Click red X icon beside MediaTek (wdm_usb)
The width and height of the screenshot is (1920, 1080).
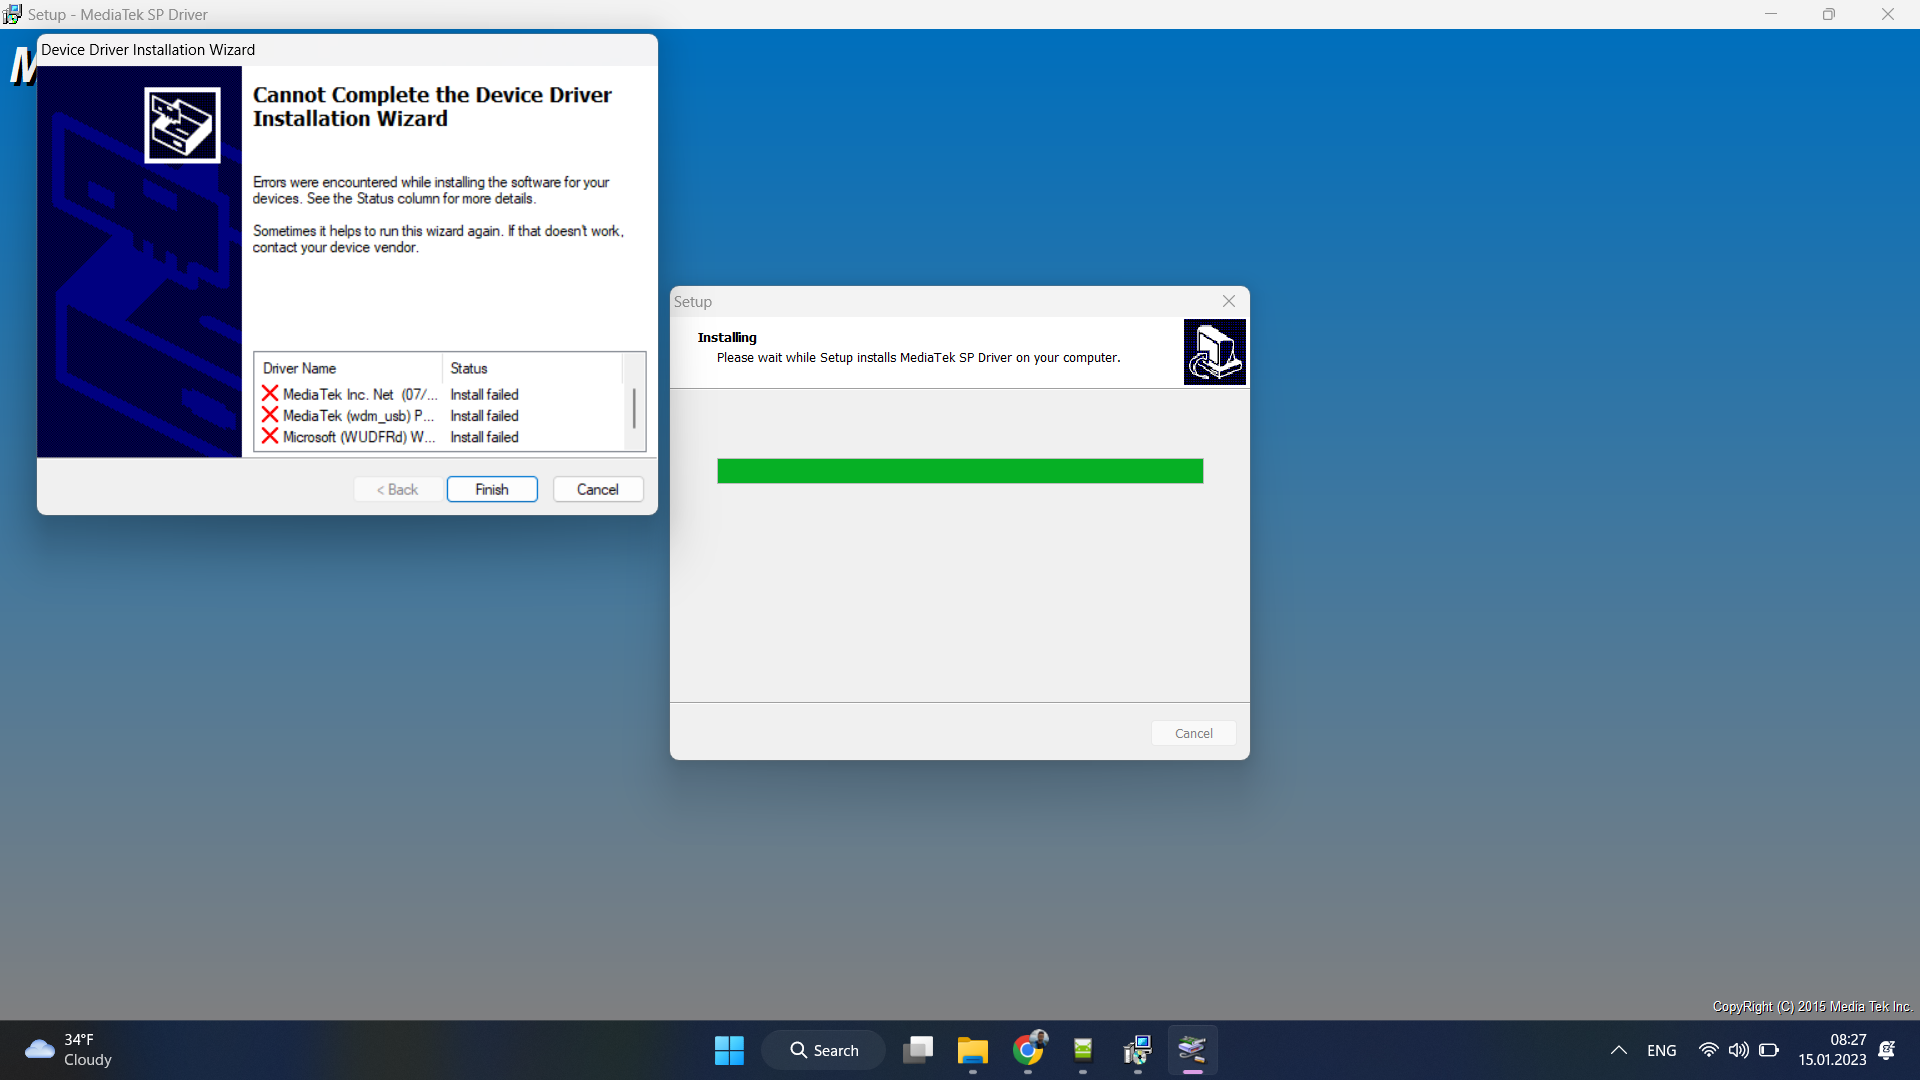pos(270,415)
